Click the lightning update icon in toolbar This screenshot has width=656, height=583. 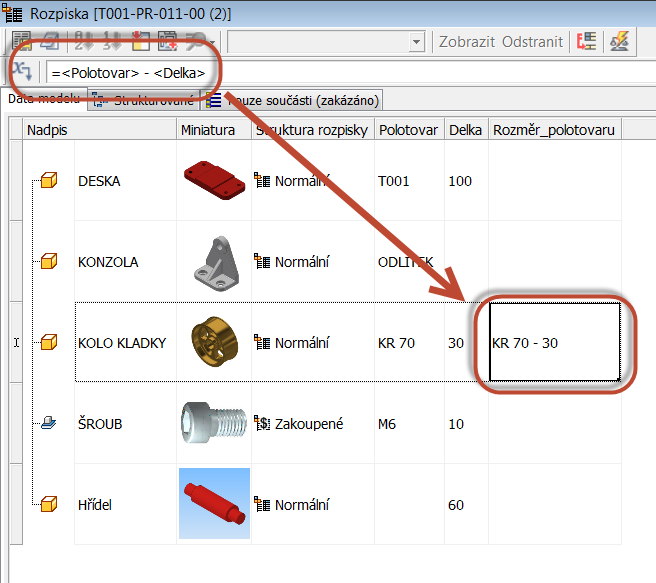620,42
